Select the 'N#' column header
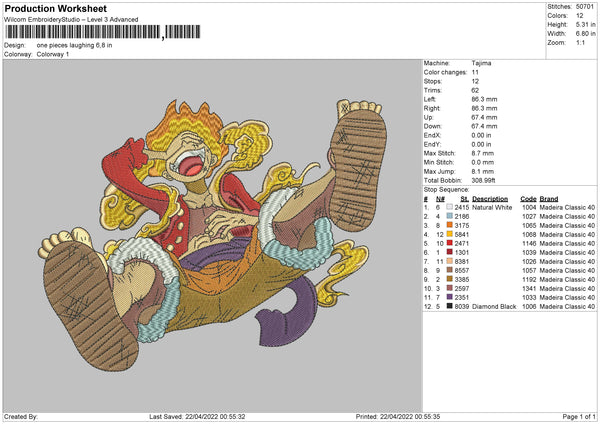Screen dimensions: 600x424 [440, 199]
